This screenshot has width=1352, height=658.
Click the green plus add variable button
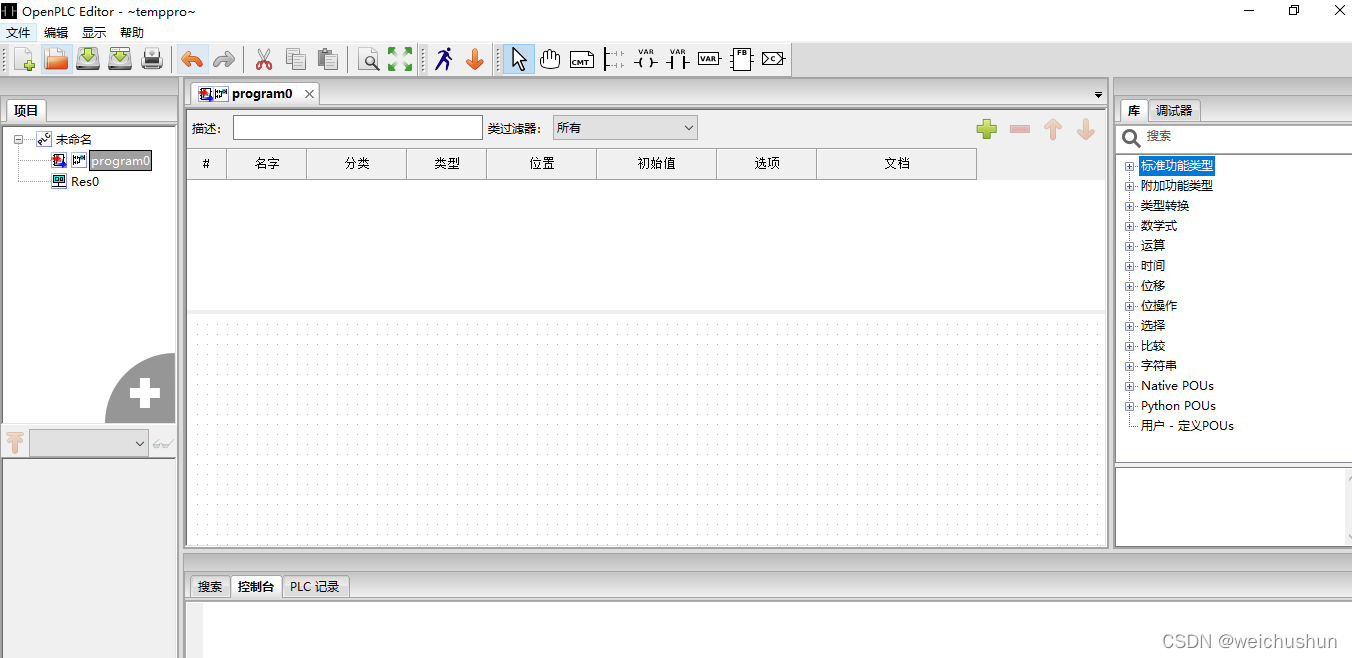[986, 129]
